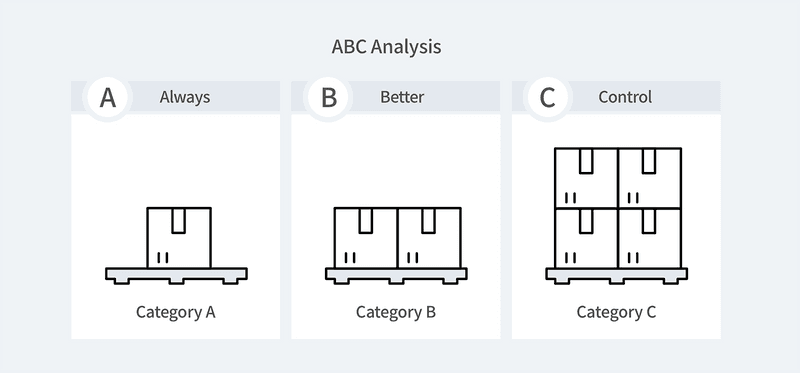
Task: Click the circled letter A badge
Action: (108, 97)
